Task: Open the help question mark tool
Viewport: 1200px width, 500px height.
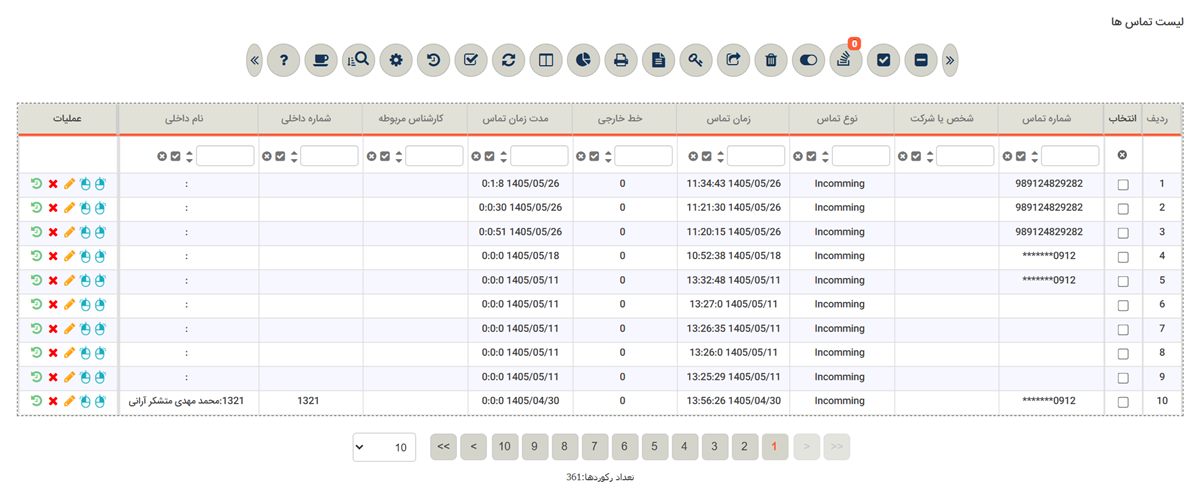Action: click(x=284, y=60)
